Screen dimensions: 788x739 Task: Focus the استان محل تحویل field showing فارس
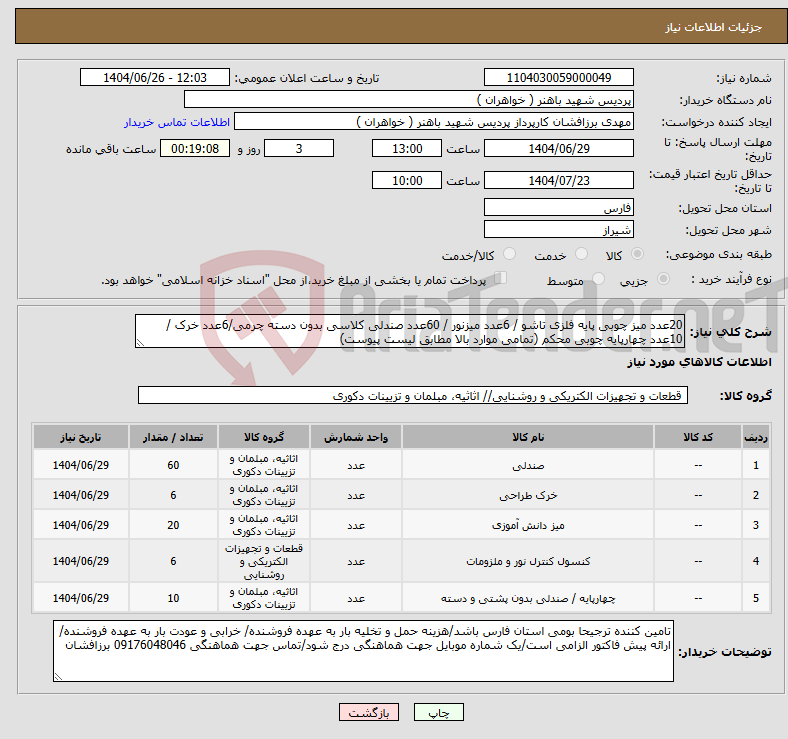tap(558, 208)
